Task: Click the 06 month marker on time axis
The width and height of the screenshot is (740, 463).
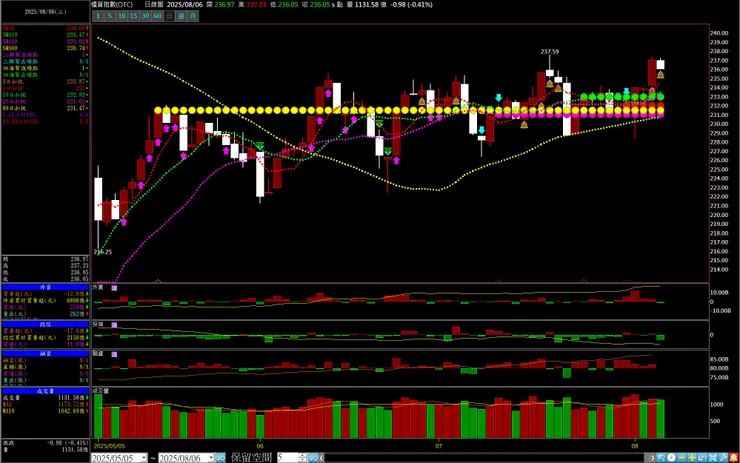Action: coord(260,446)
